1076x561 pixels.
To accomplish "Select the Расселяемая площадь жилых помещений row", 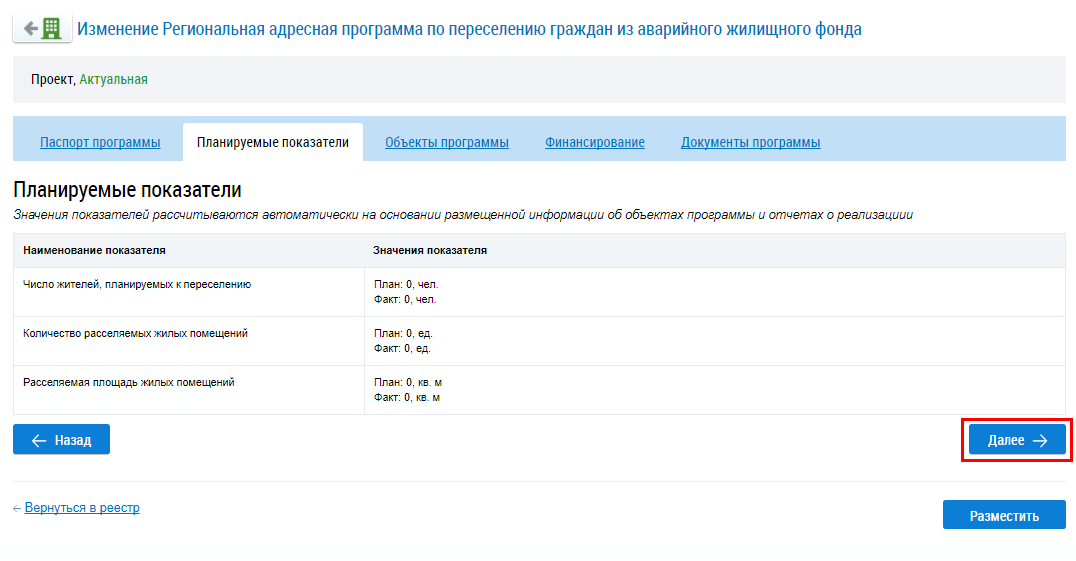I will click(x=128, y=382).
